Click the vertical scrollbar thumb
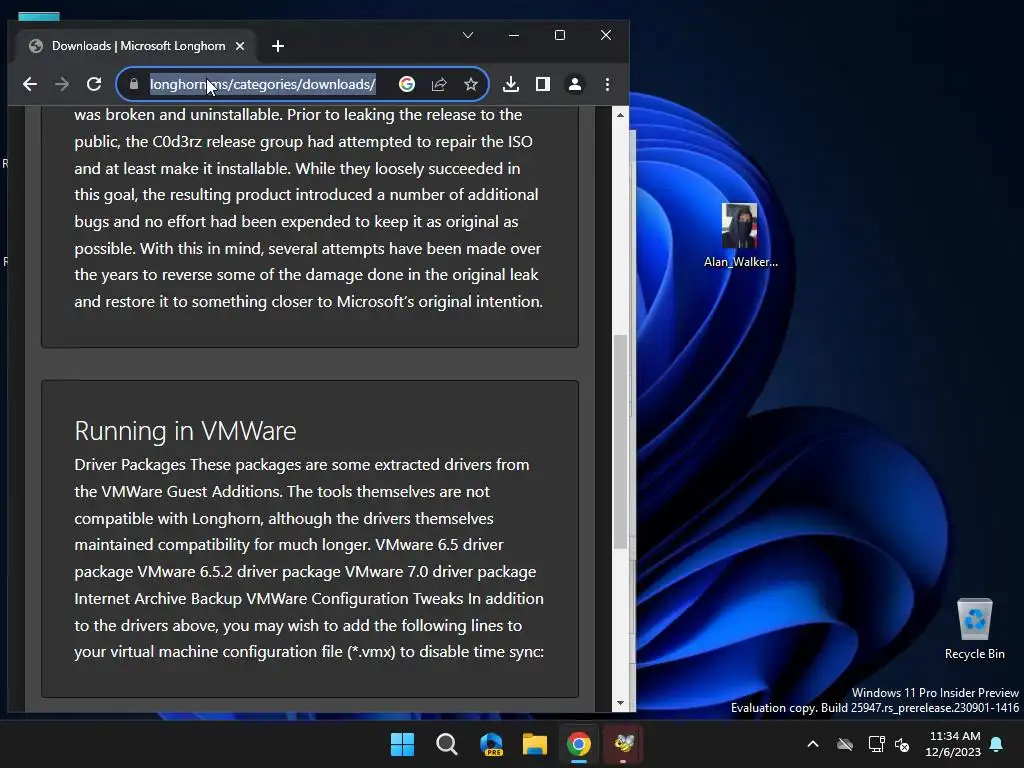 coord(620,441)
